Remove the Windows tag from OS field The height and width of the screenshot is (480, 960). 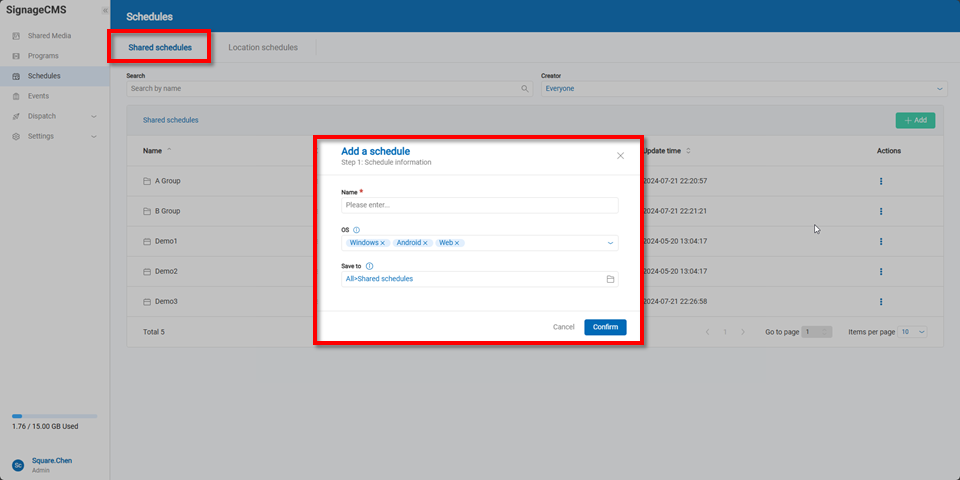[x=383, y=243]
